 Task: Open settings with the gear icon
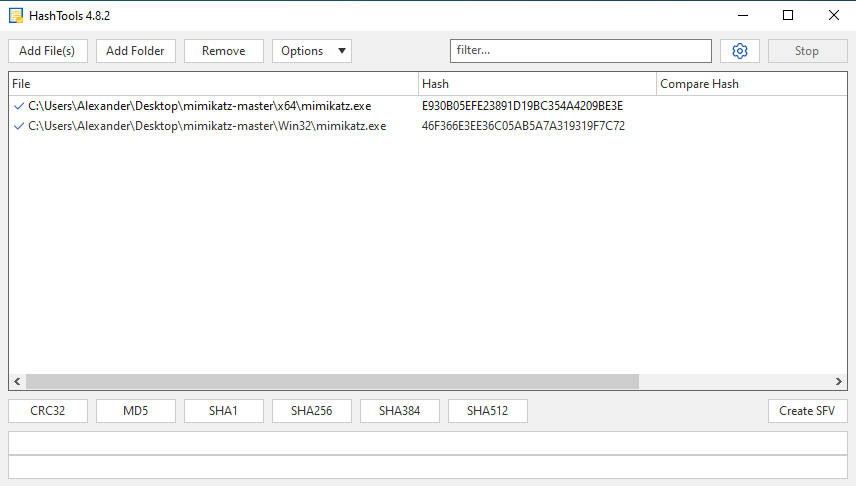pyautogui.click(x=740, y=51)
